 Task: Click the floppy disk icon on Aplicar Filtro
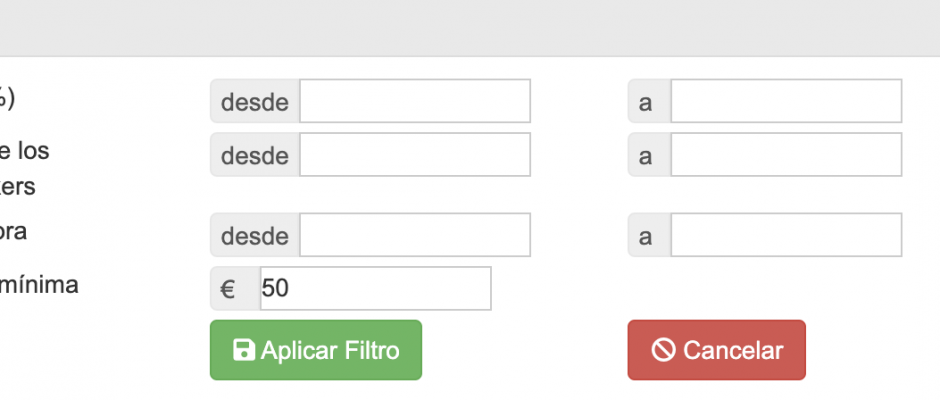click(244, 350)
